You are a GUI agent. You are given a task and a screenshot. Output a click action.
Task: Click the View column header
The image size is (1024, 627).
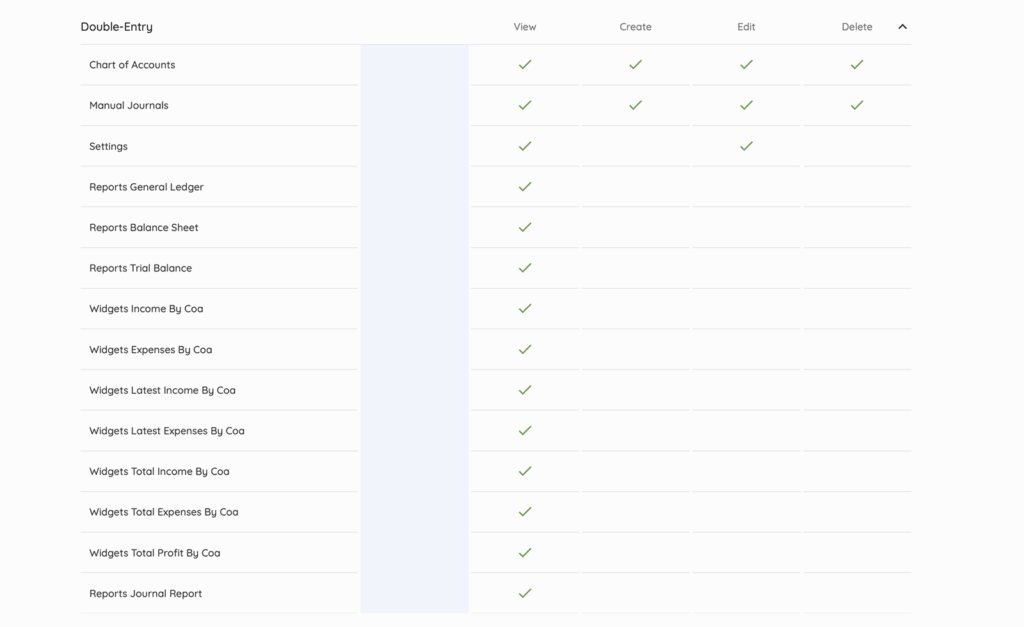[524, 27]
